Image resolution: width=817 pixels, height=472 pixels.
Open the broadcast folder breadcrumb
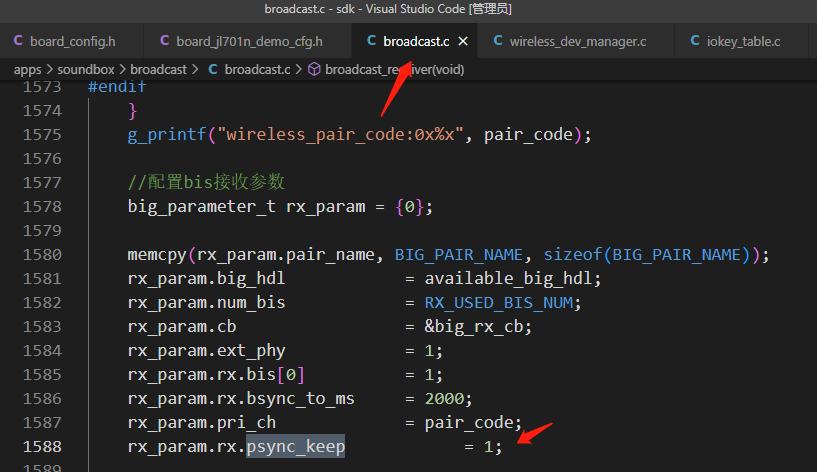tap(158, 69)
